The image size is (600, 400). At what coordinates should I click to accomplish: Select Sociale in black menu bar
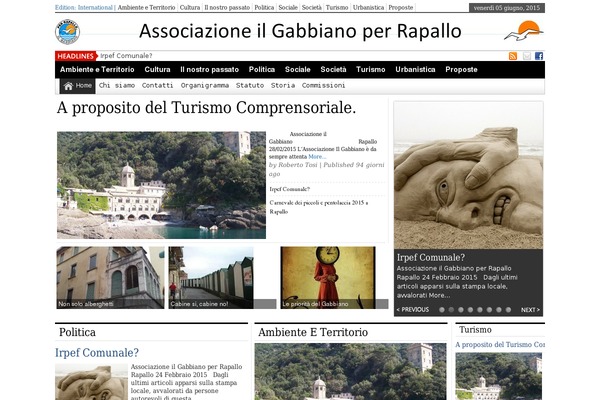point(297,70)
